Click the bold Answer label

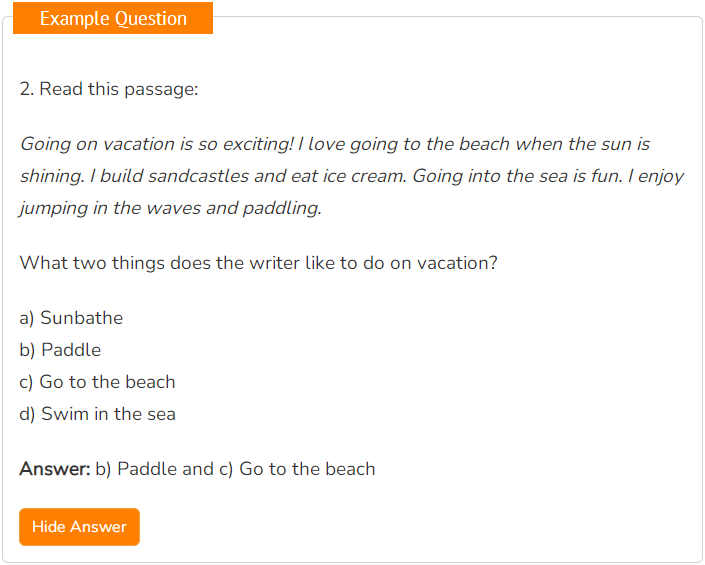pos(55,469)
